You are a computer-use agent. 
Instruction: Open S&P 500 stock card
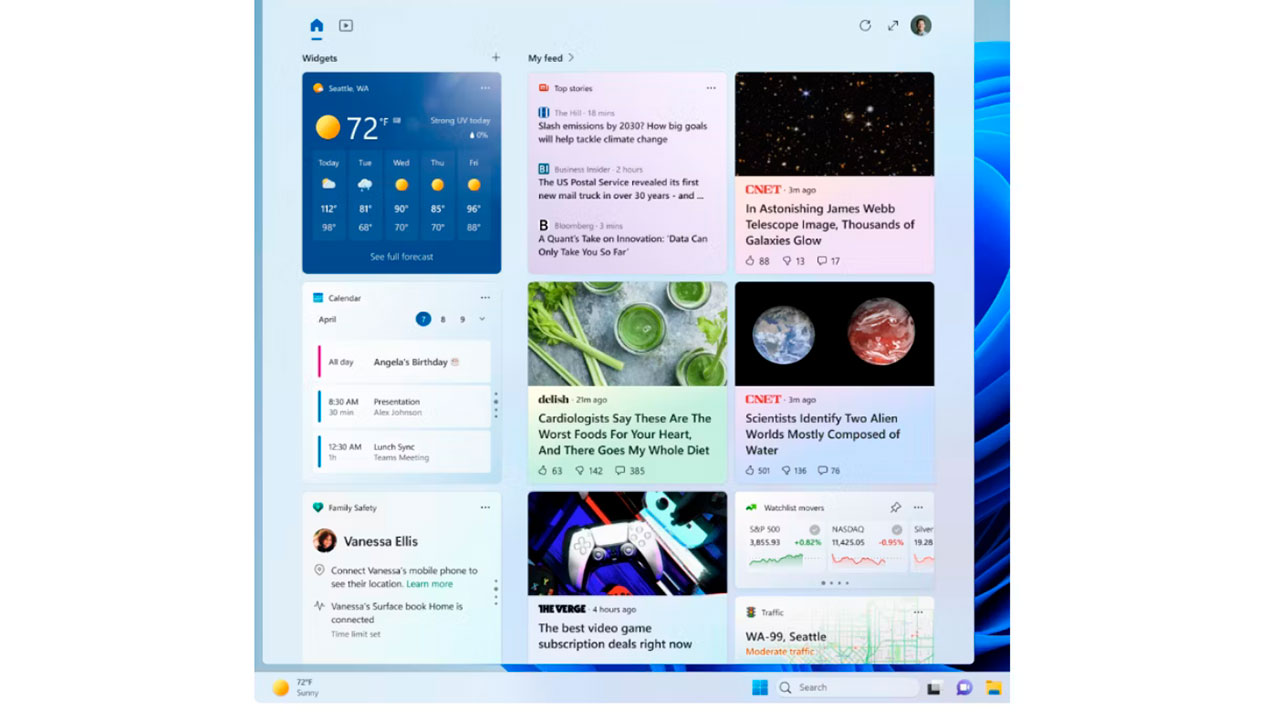pos(784,546)
